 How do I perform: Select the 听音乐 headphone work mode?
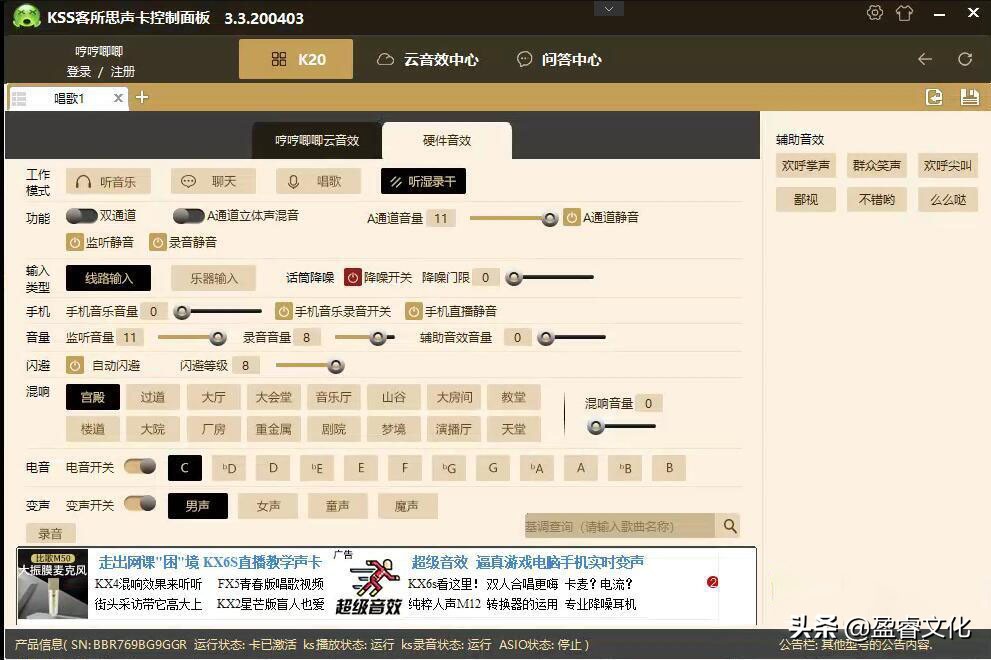(110, 181)
